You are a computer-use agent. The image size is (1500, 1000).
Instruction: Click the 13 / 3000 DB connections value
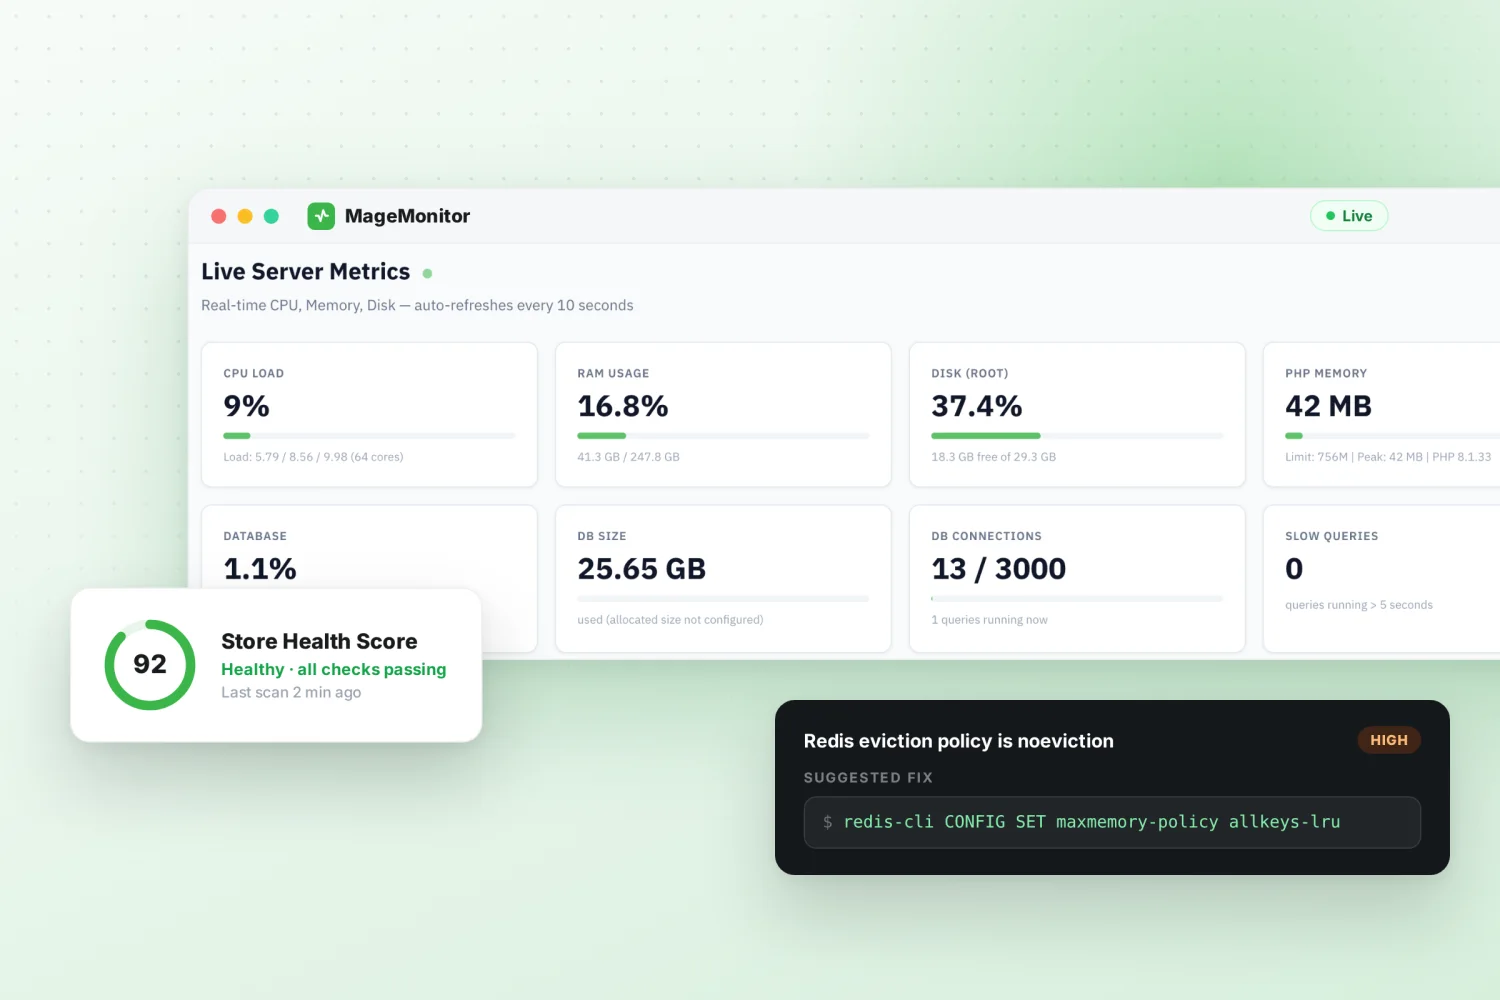click(x=998, y=569)
